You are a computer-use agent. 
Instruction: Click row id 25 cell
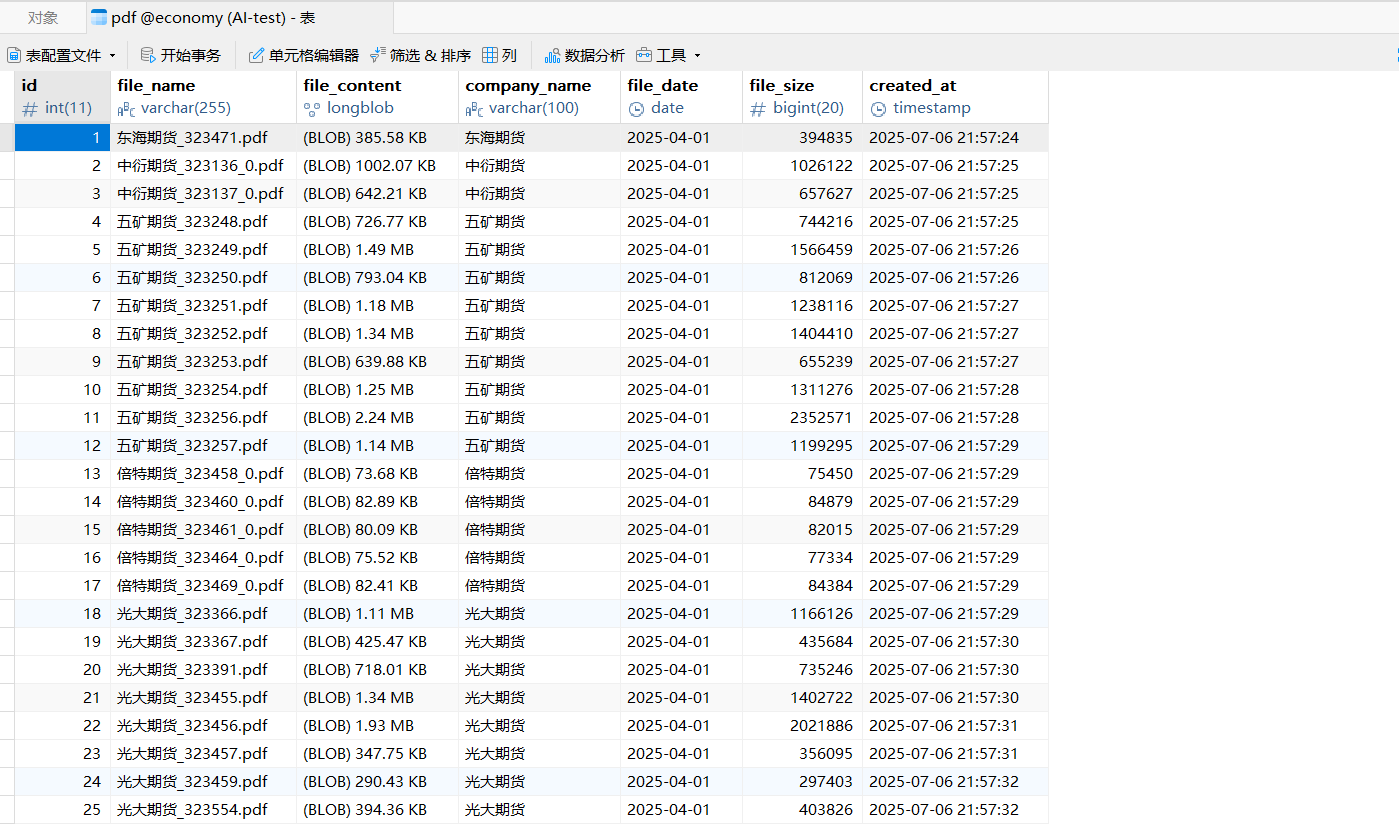pos(62,810)
